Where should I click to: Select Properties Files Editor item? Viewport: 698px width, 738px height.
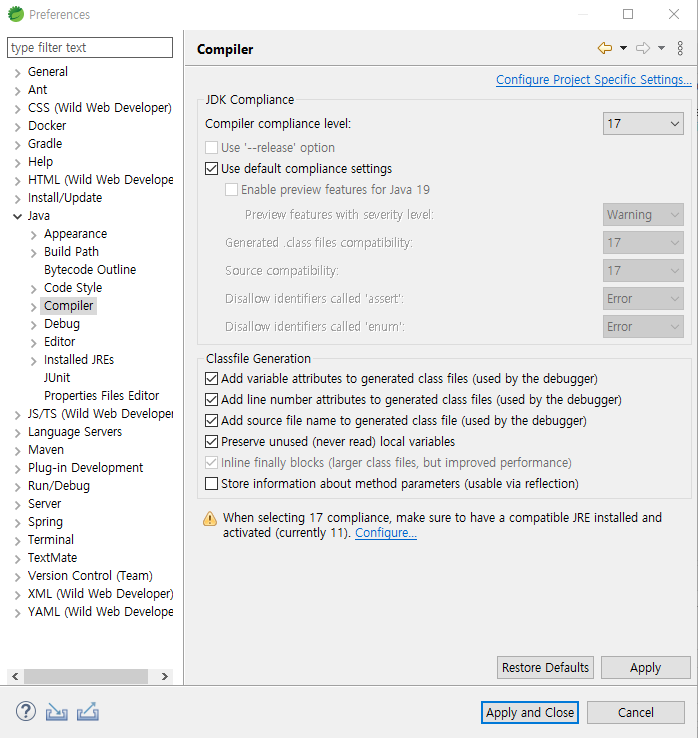(x=101, y=395)
